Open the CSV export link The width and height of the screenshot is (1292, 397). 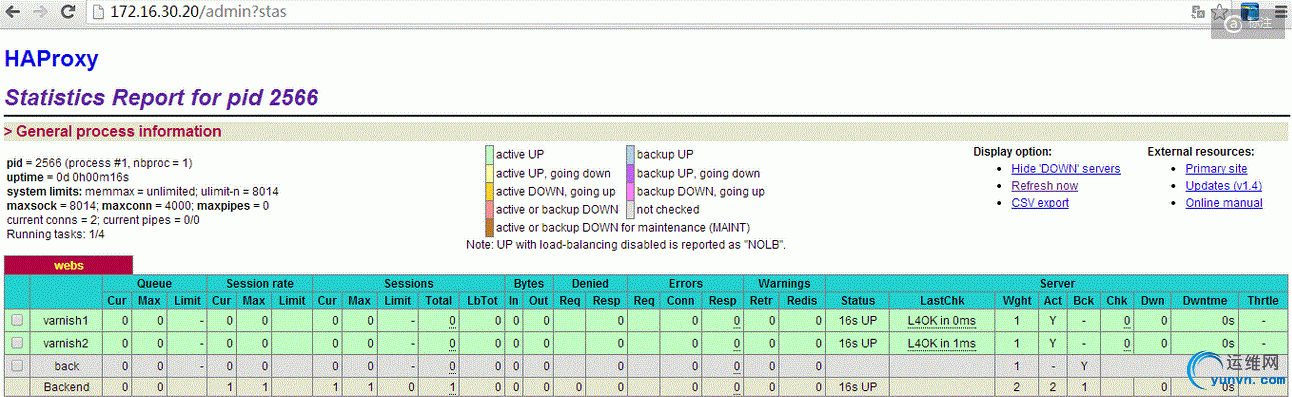click(x=1040, y=203)
